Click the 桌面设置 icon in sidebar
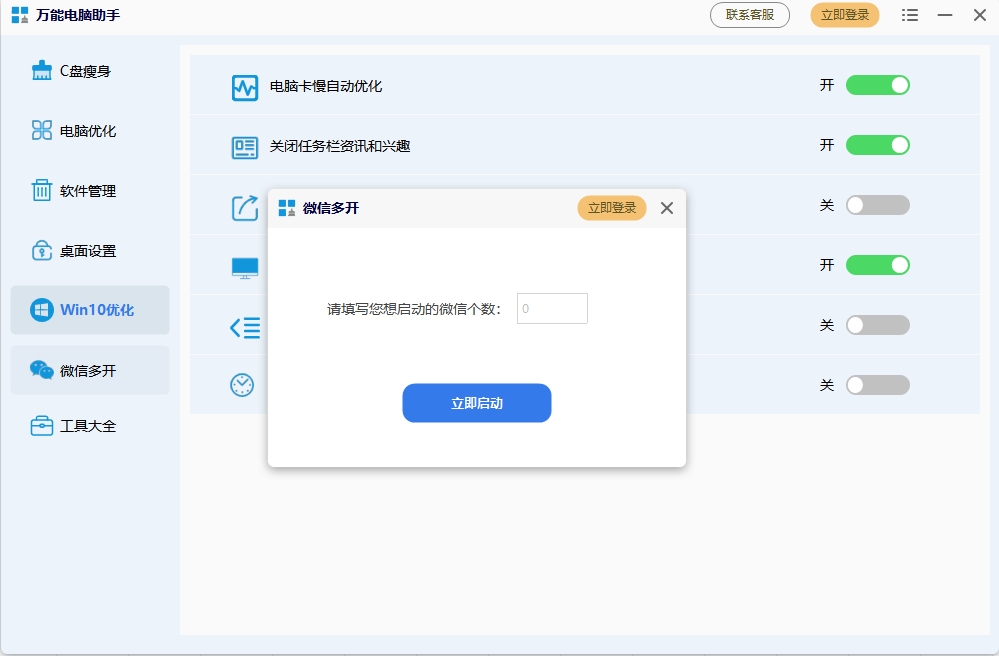The height and width of the screenshot is (656, 999). click(41, 251)
